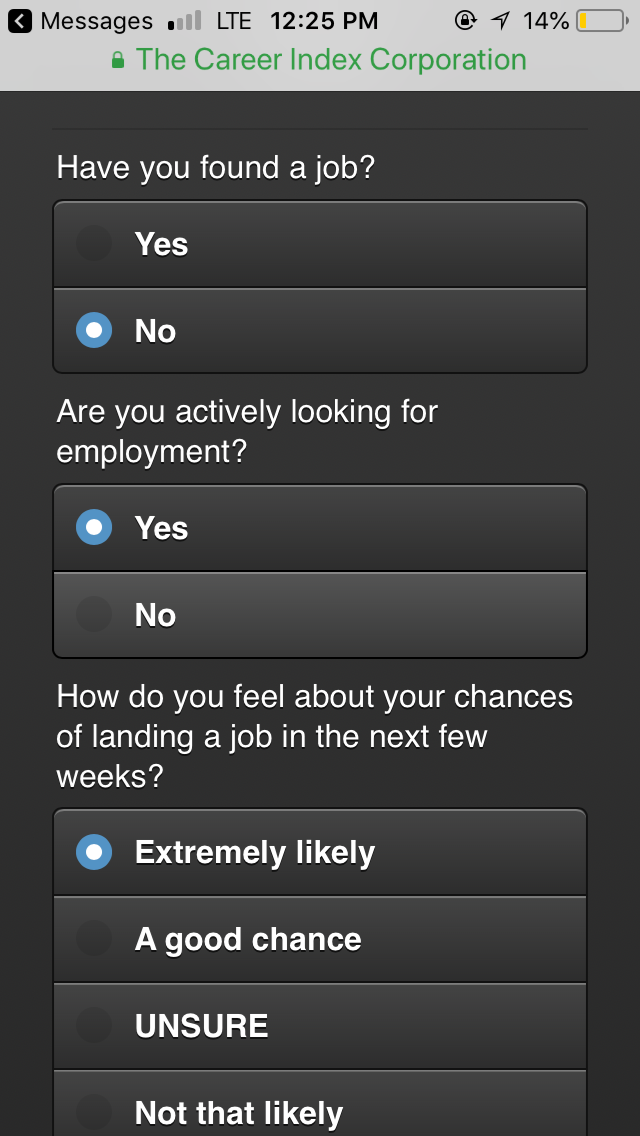Tap the rotation lock status icon
640x1136 pixels.
tap(464, 20)
